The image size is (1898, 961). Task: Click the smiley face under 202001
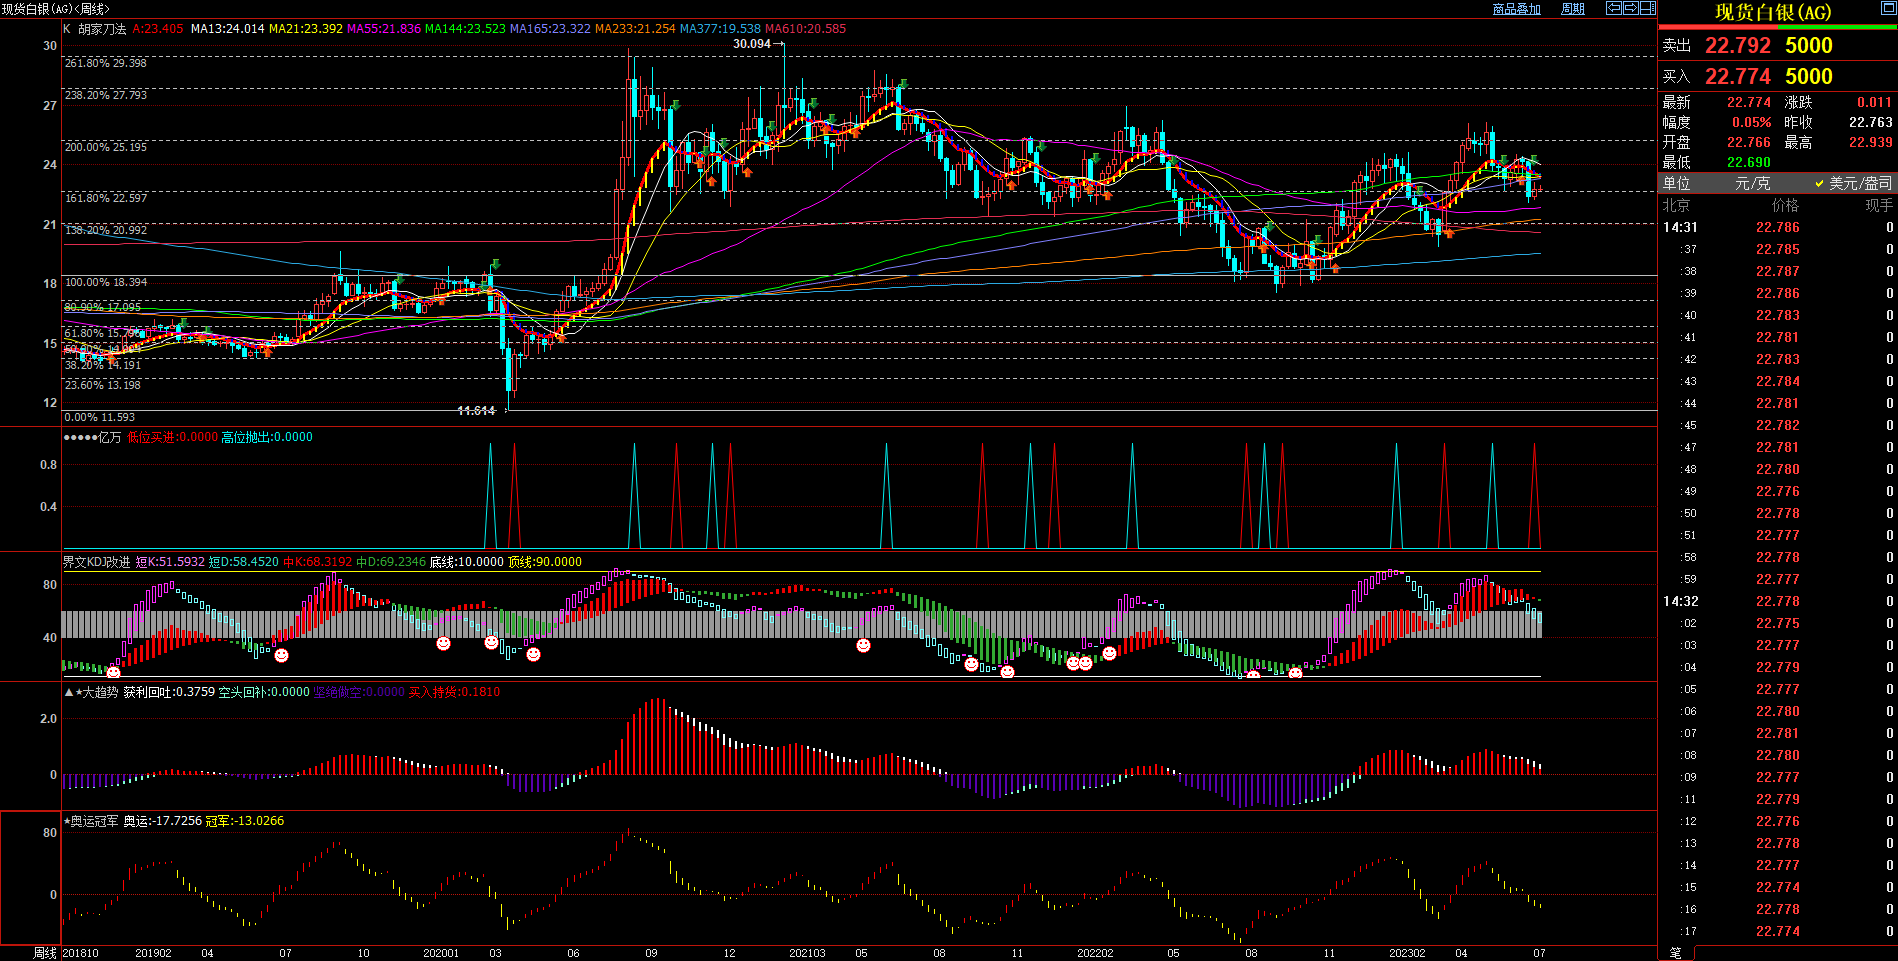(443, 644)
